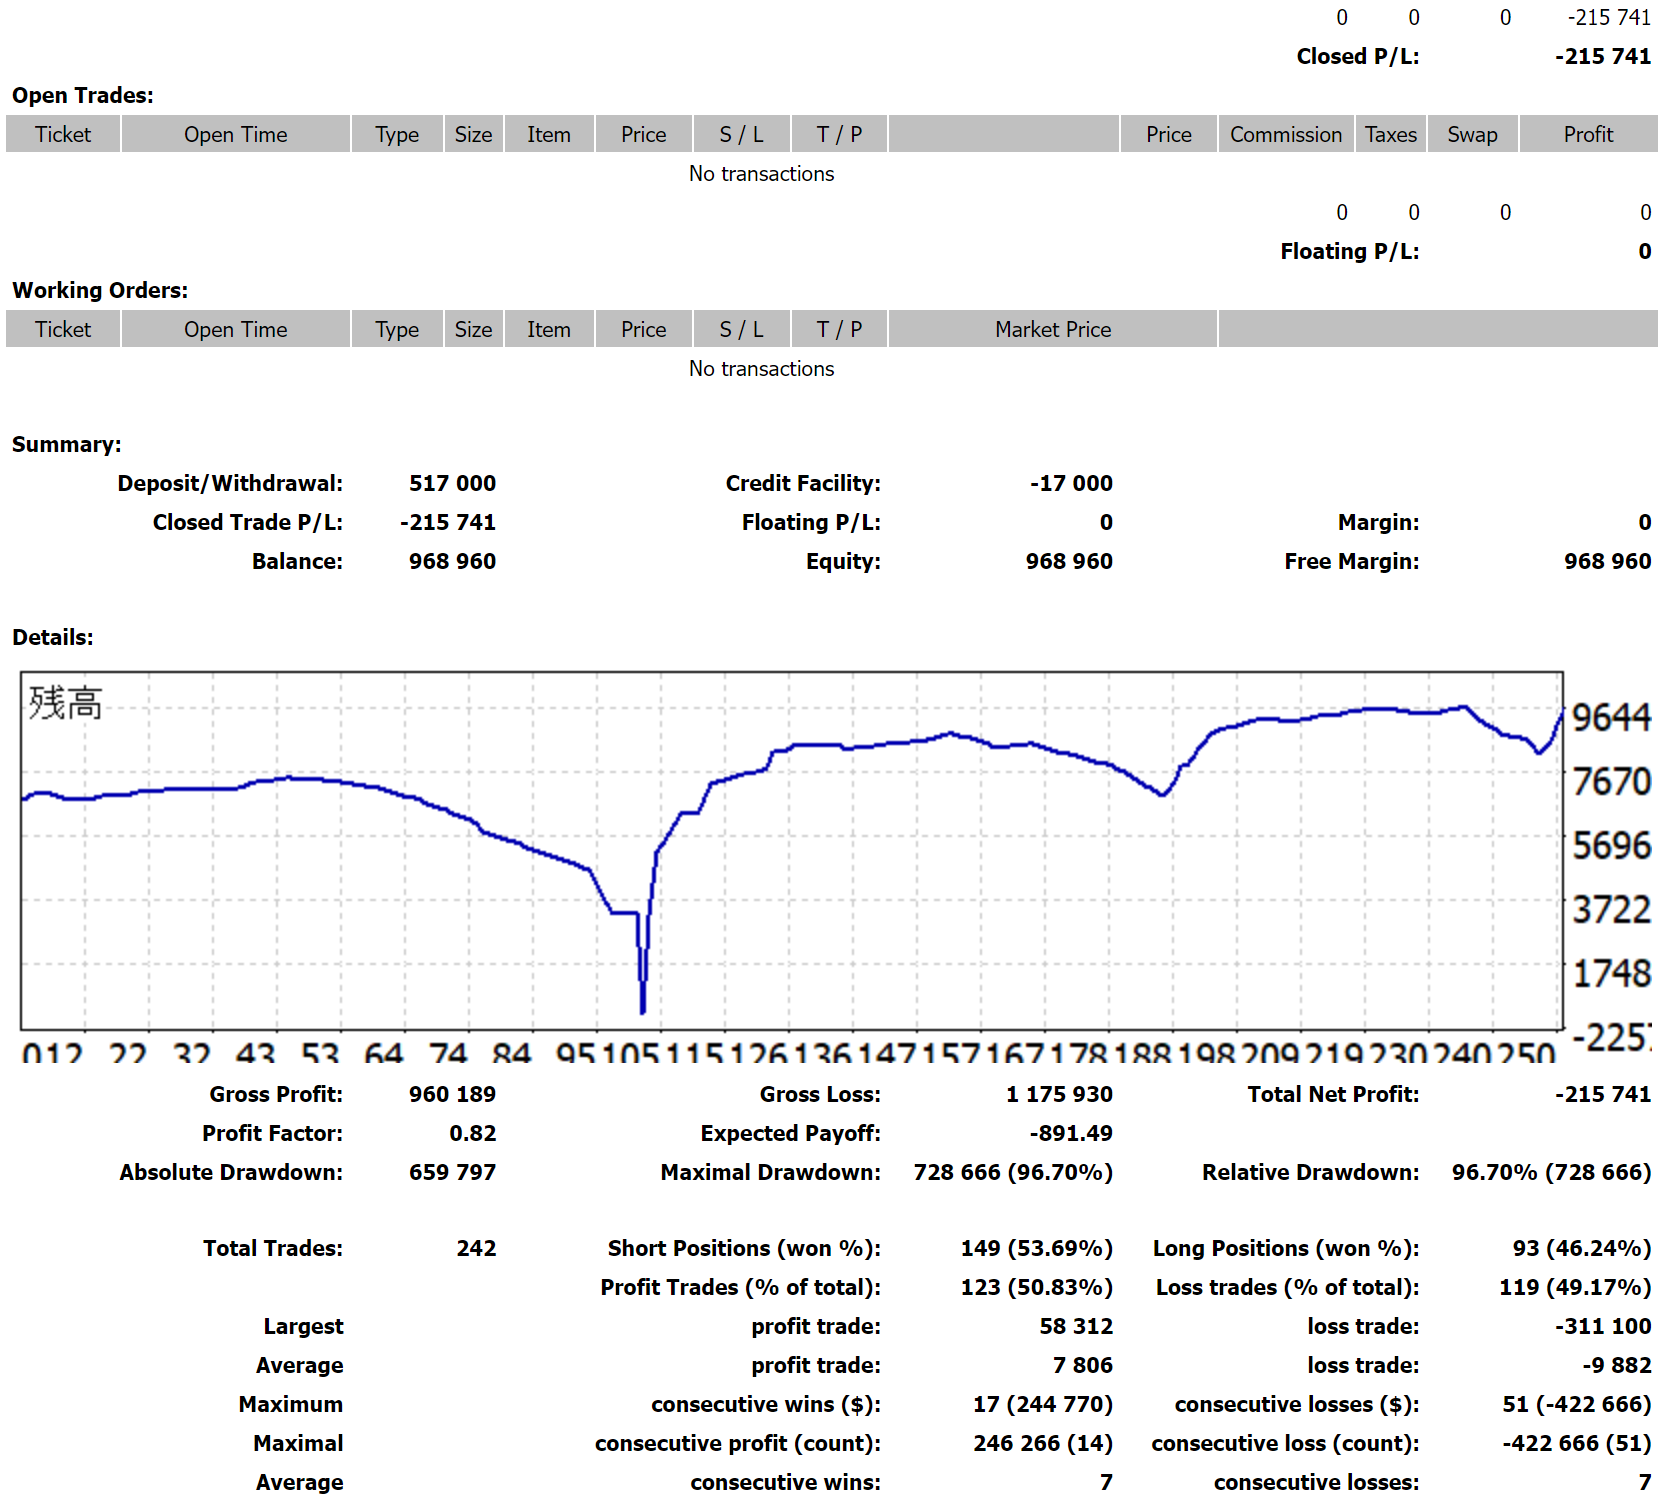Click the 5696 chart axis value
Image resolution: width=1663 pixels, height=1502 pixels.
(x=1611, y=846)
